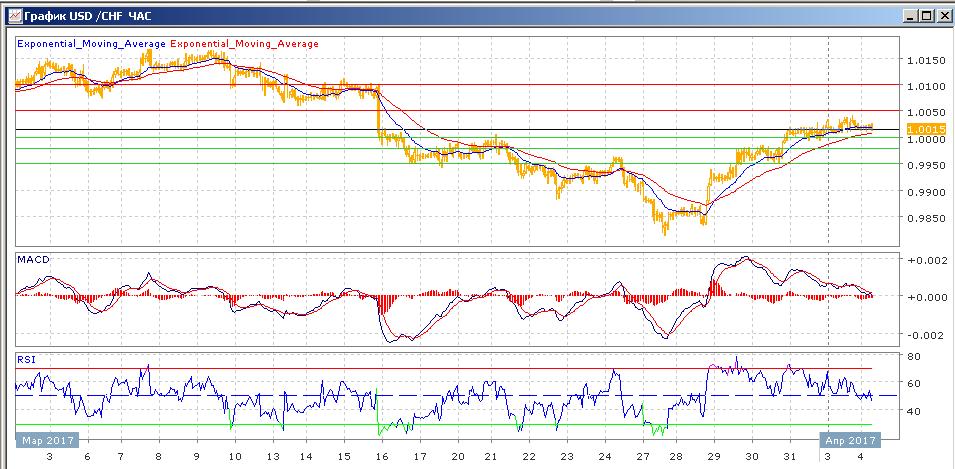Image resolution: width=955 pixels, height=469 pixels.
Task: Click the RSI 50 dashed midline
Action: coord(457,396)
